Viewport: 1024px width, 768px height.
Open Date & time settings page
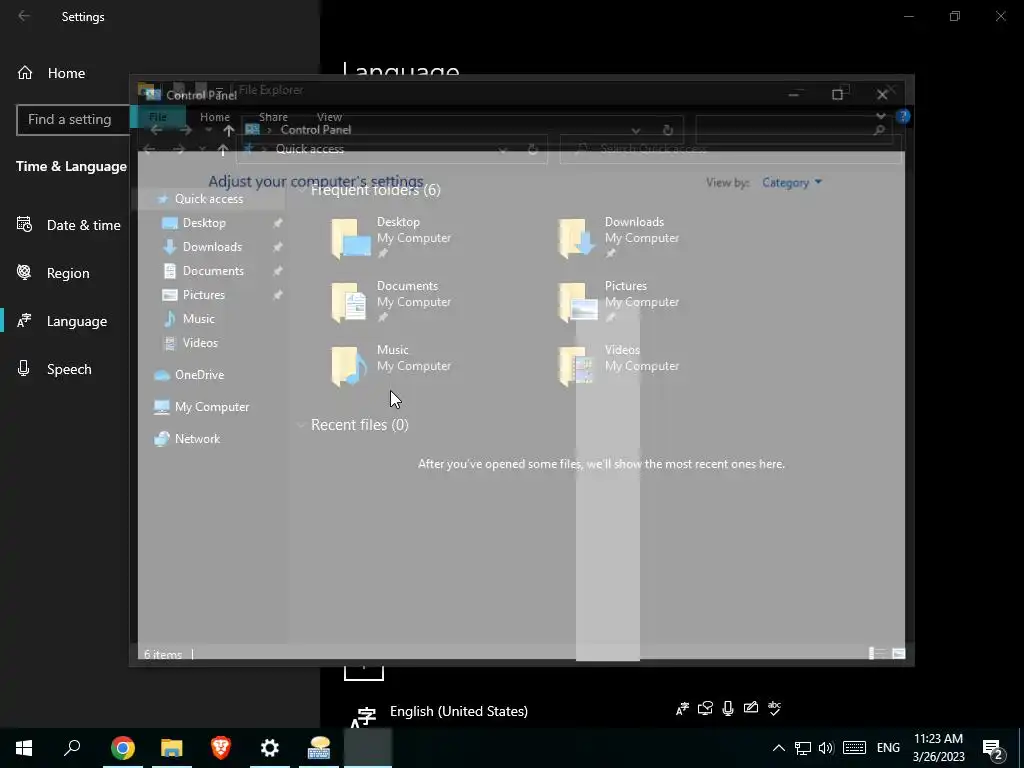tap(69, 225)
